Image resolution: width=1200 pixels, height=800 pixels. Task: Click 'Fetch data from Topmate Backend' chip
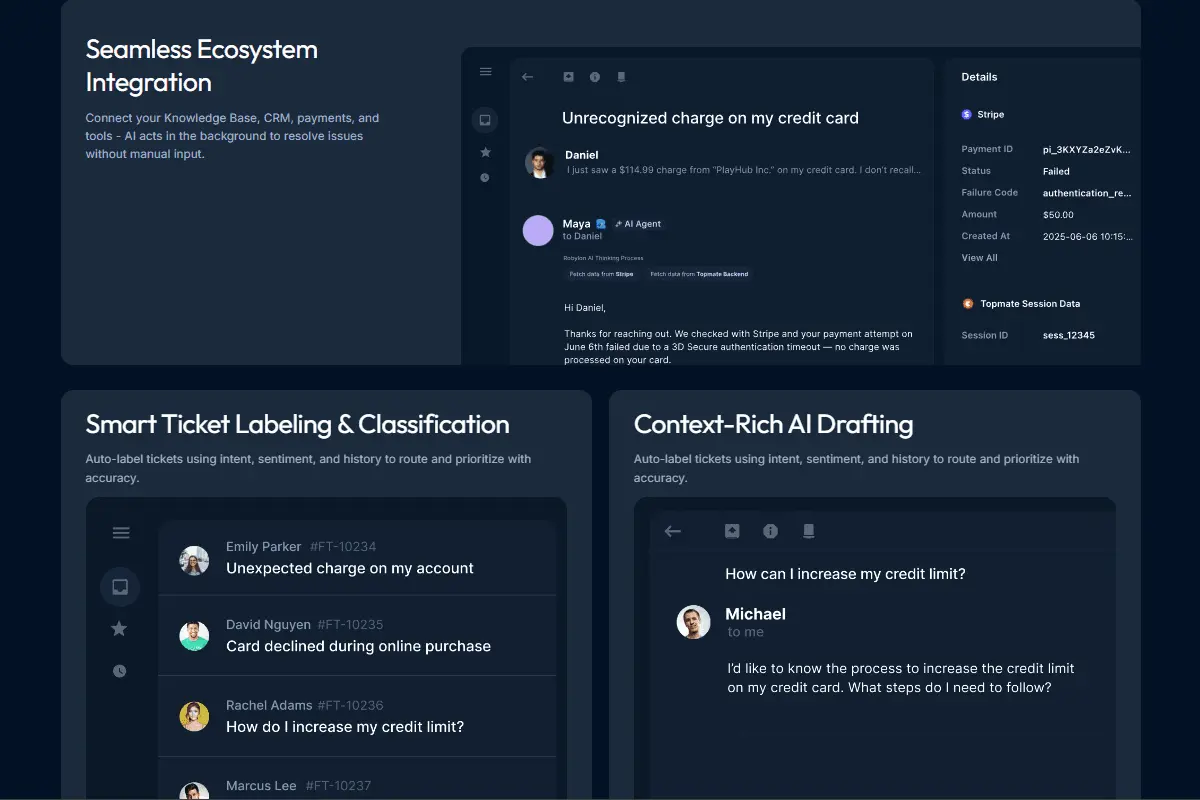coord(699,274)
